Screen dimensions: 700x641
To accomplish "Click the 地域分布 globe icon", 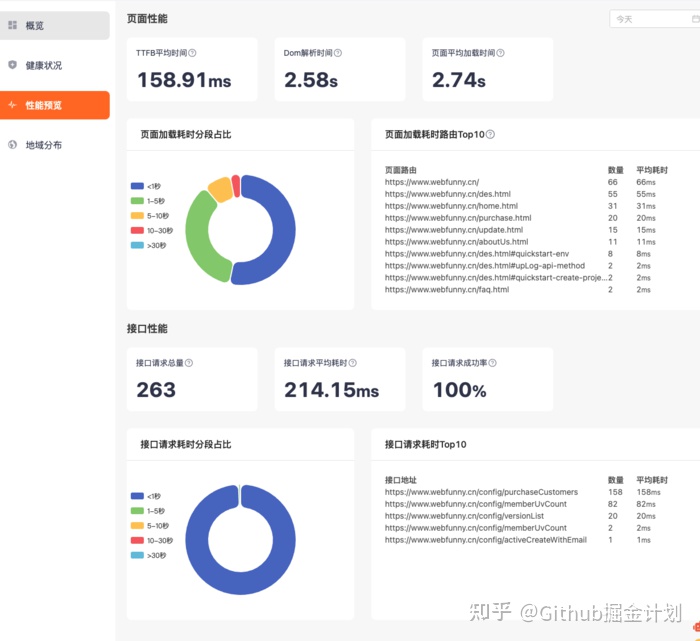I will pyautogui.click(x=12, y=145).
